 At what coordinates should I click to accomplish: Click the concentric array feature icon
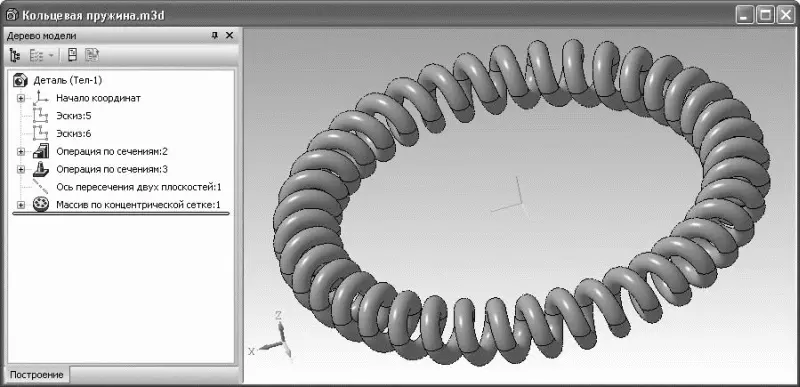[40, 205]
